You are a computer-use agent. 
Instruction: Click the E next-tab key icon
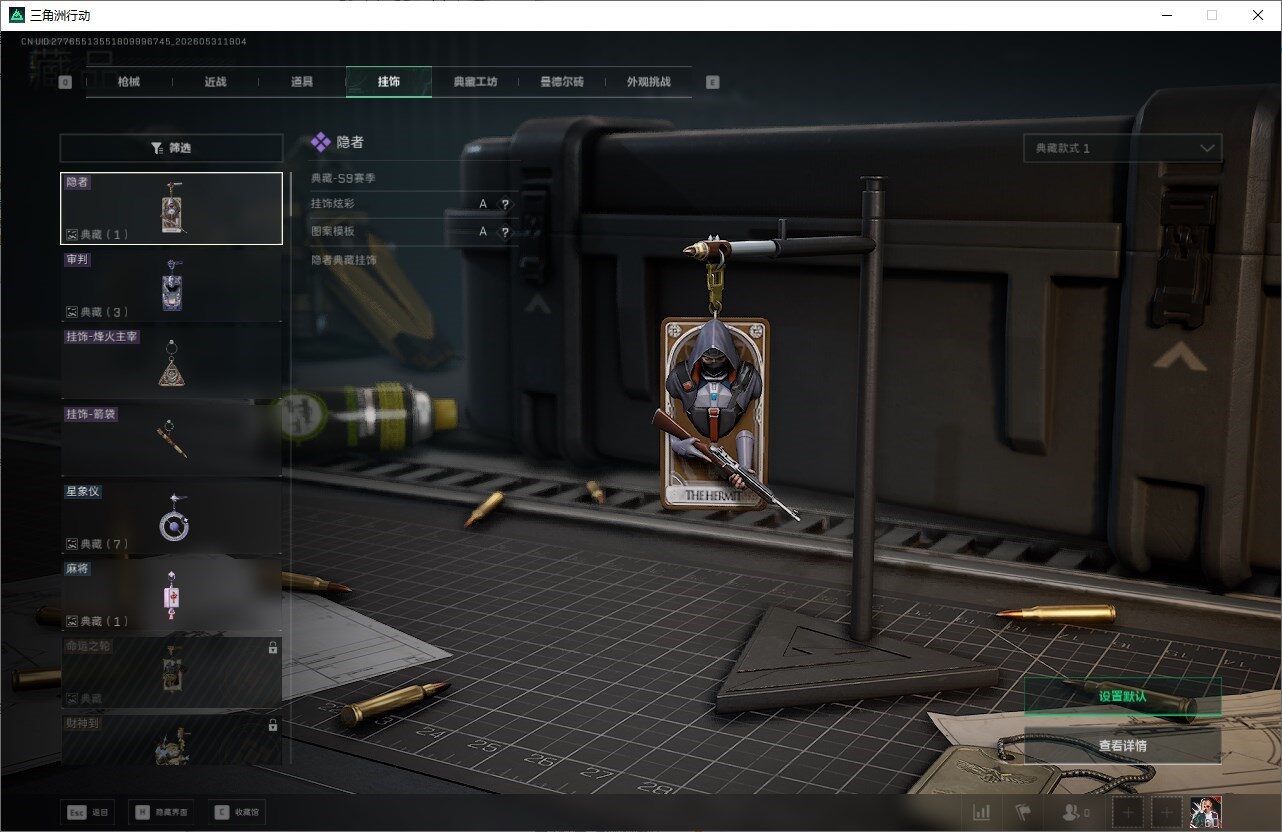(x=712, y=83)
